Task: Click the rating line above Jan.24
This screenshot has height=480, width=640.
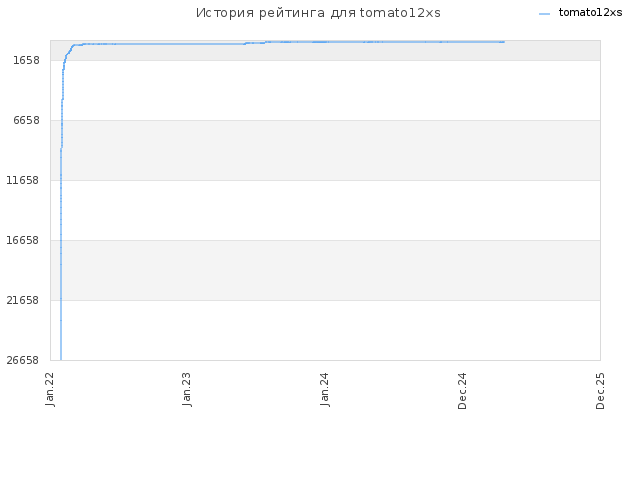Action: tap(325, 42)
